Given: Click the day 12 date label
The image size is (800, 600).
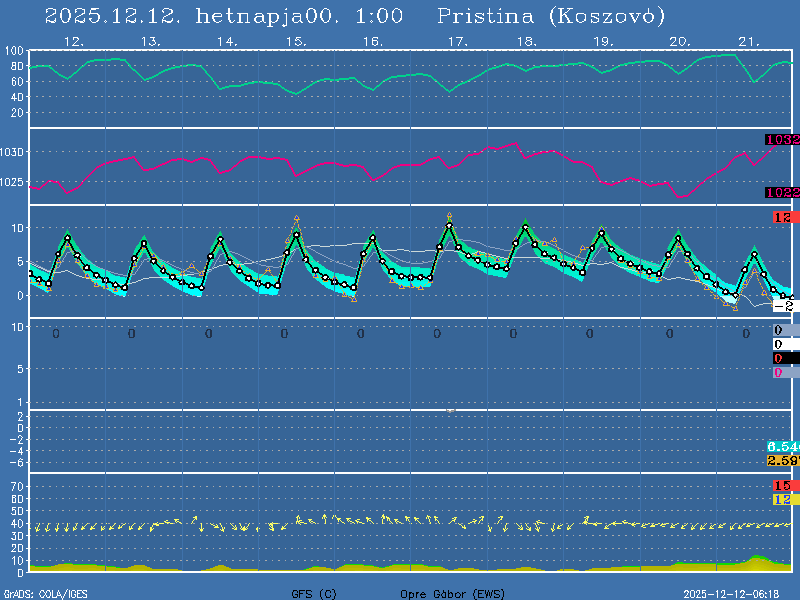Looking at the screenshot, I should pos(72,42).
